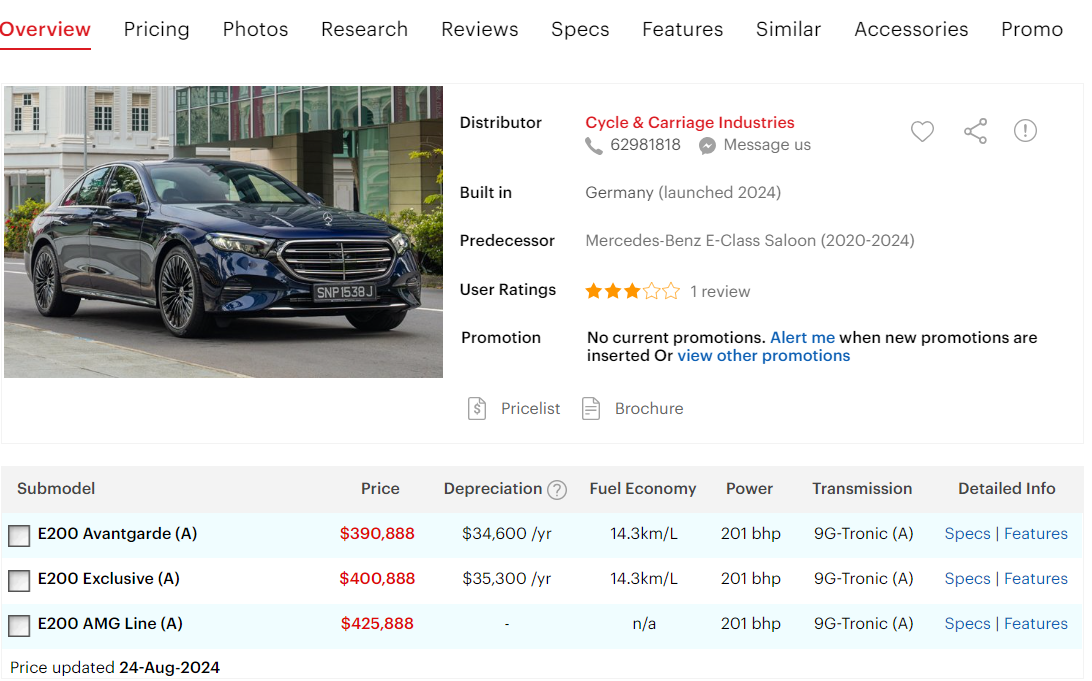Open the Research tab
1092x681 pixels.
click(364, 29)
